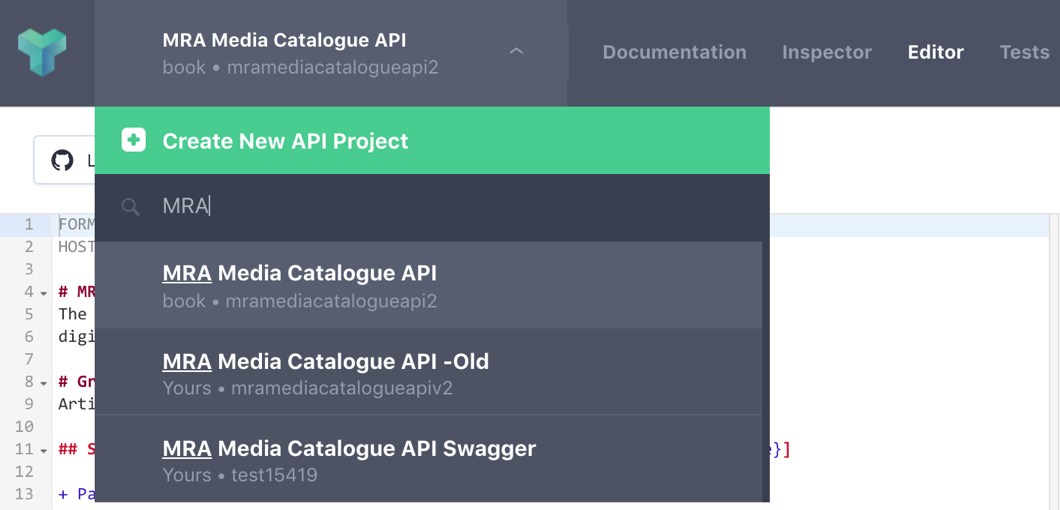Switch to the Inspector tab
Viewport: 1060px width, 510px height.
click(827, 52)
